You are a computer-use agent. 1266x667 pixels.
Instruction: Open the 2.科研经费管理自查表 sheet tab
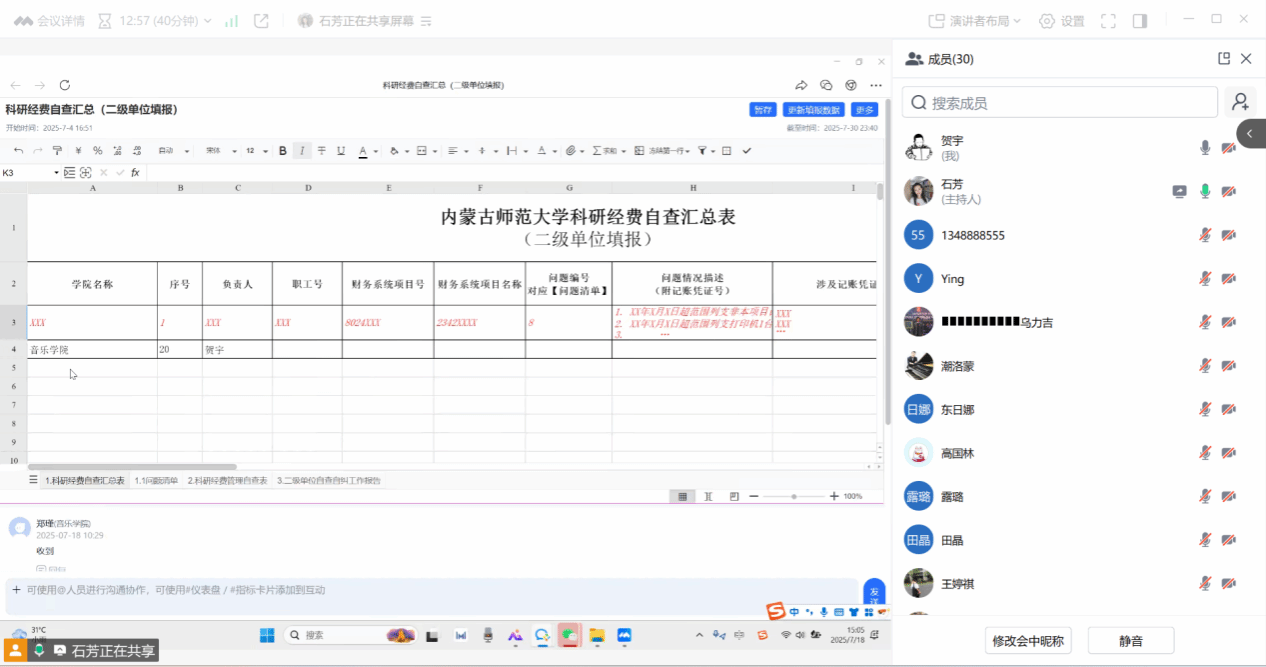[227, 481]
